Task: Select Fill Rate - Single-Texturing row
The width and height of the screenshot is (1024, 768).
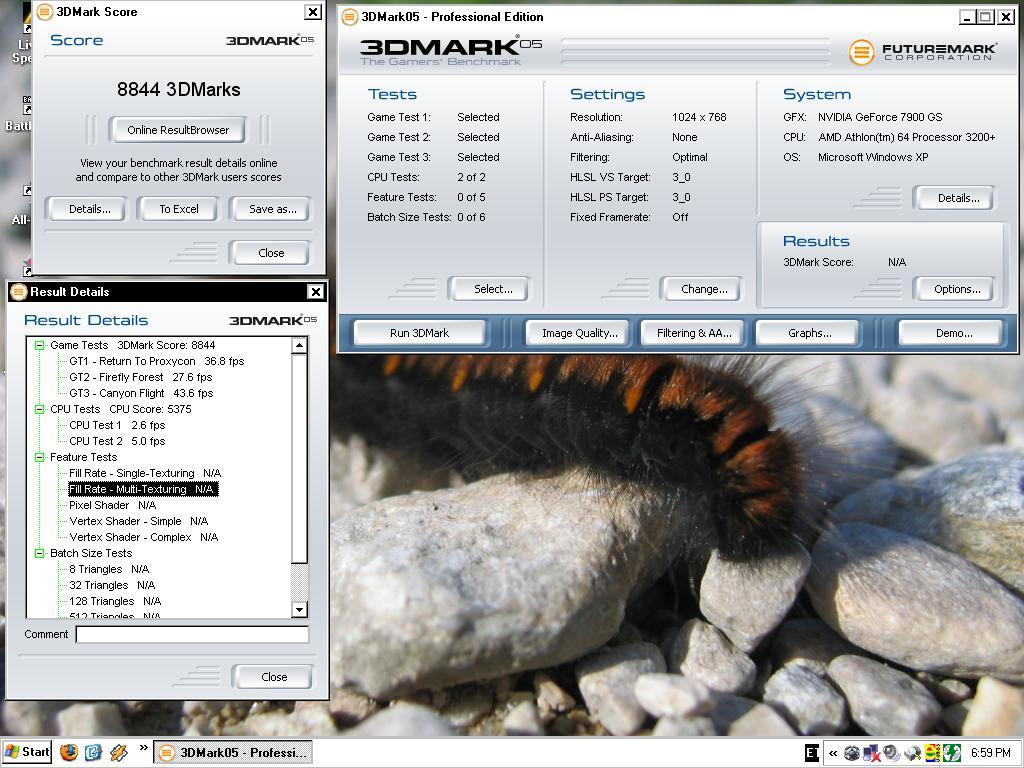Action: [145, 473]
